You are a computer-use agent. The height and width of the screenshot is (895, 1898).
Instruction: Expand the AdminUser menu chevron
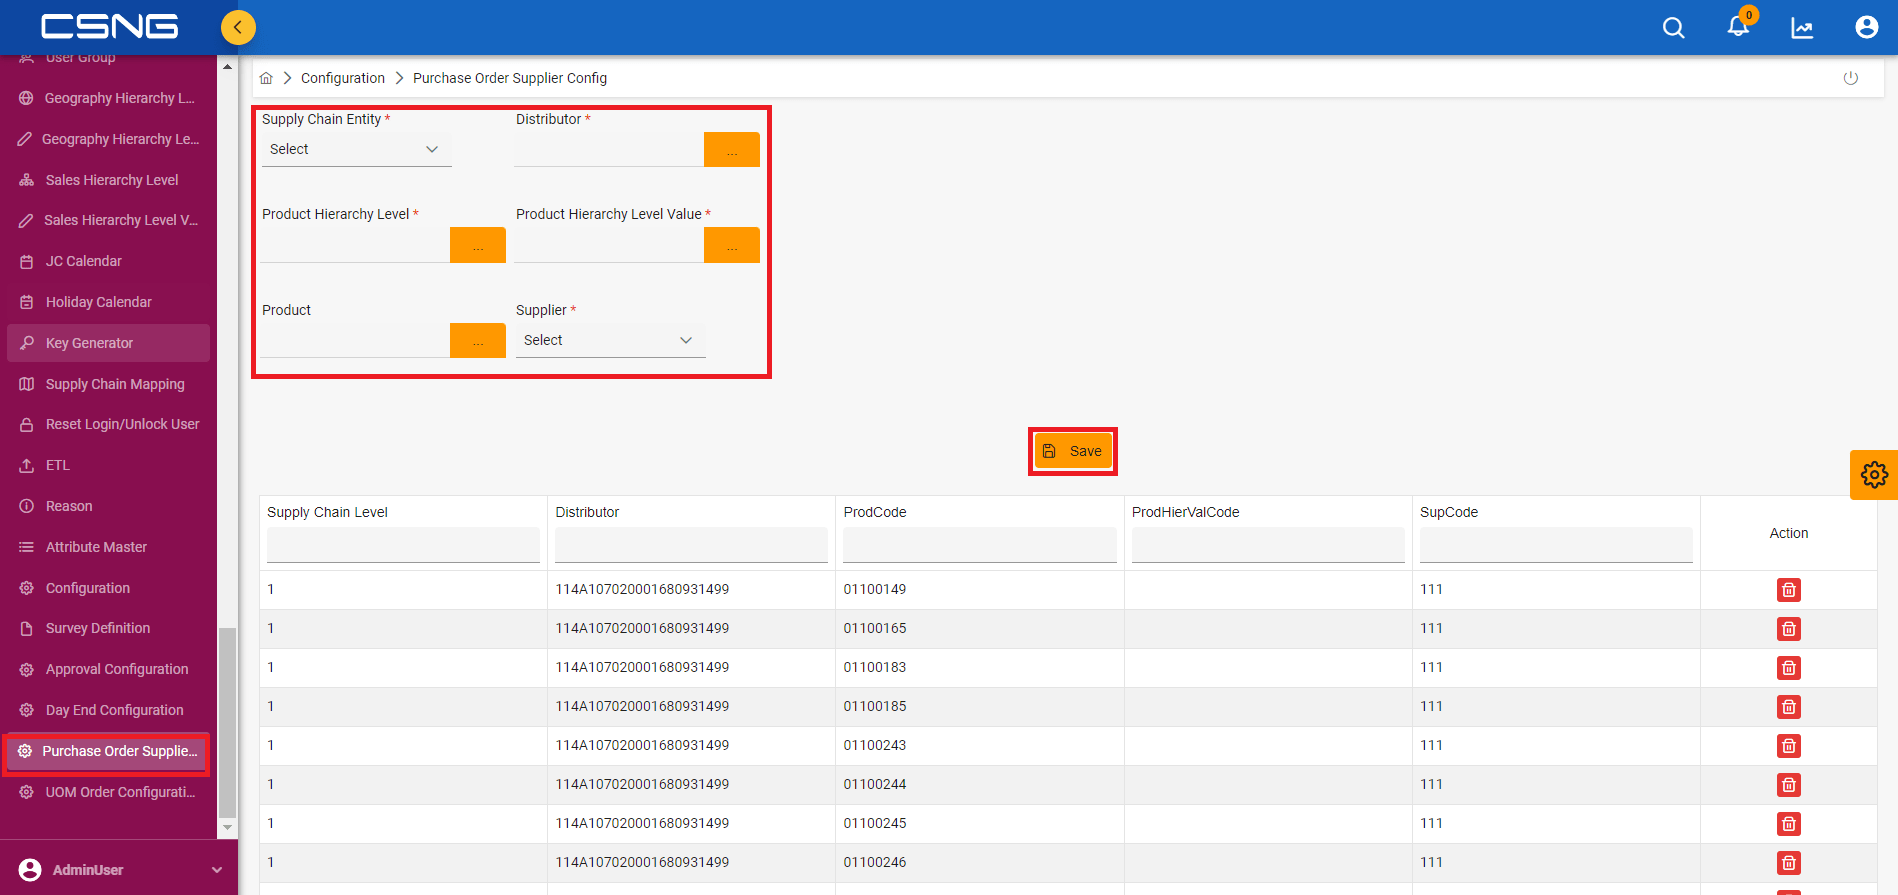217,870
